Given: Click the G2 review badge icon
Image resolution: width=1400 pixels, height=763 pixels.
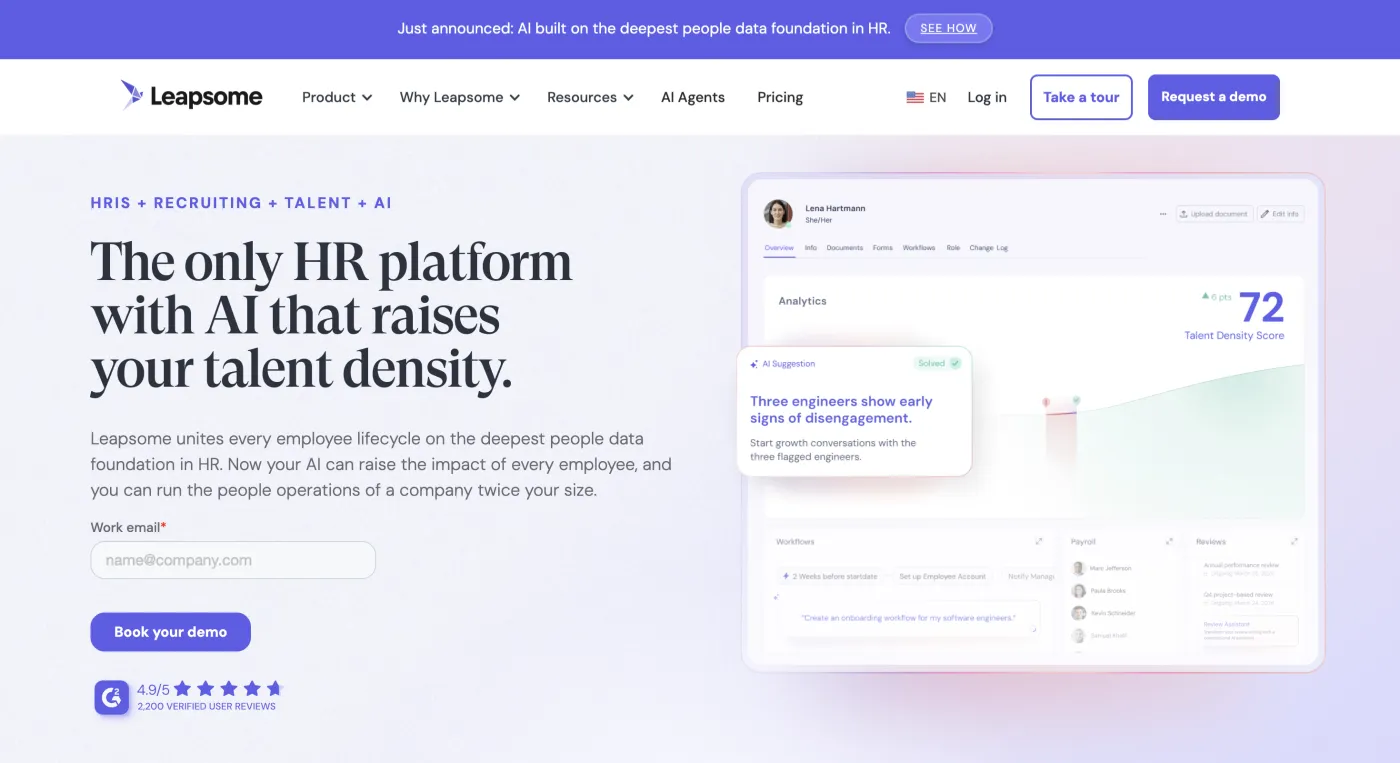Looking at the screenshot, I should point(112,697).
